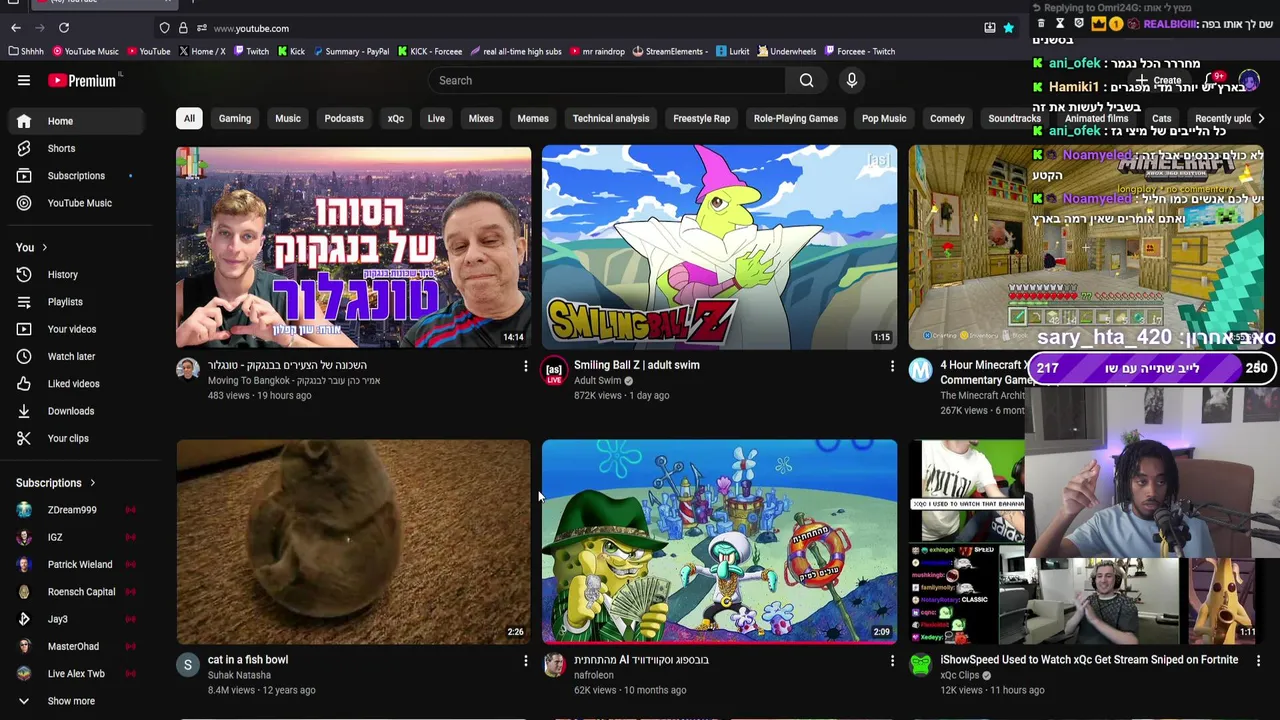The height and width of the screenshot is (720, 1280).
Task: Select the Live filter chip
Action: tap(436, 118)
